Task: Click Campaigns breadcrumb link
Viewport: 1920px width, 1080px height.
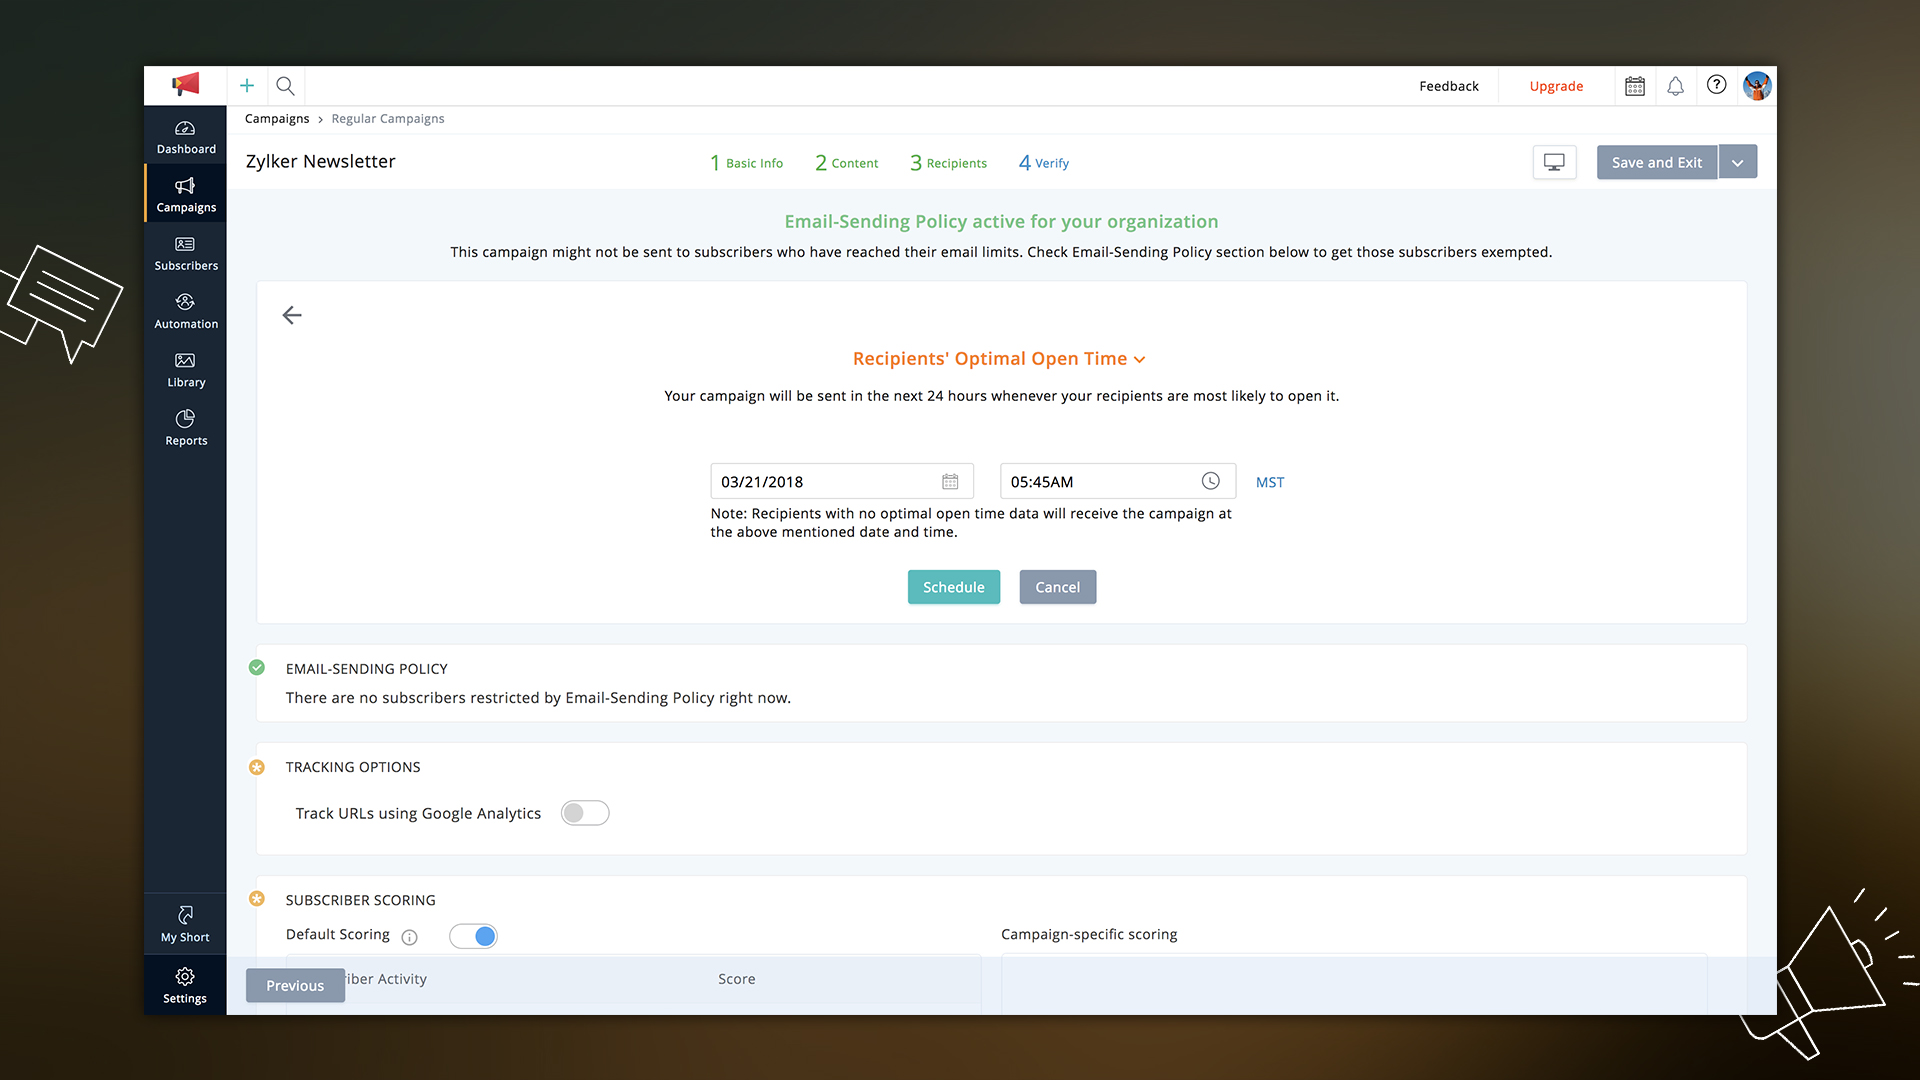Action: (277, 118)
